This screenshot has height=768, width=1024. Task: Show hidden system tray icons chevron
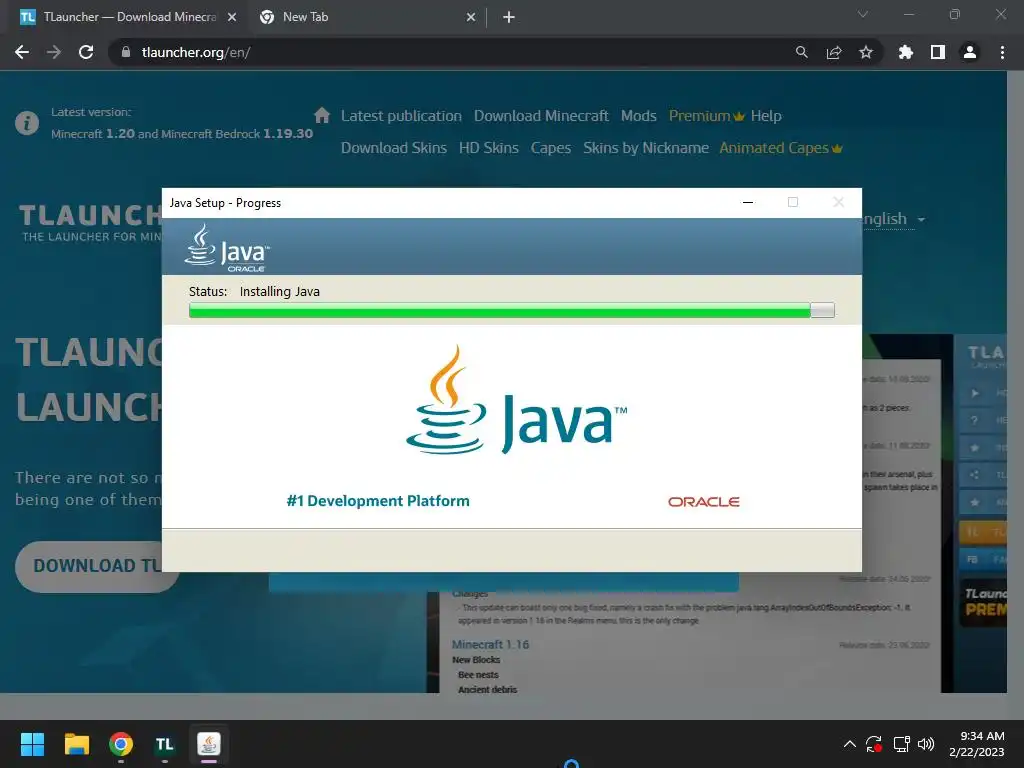850,744
